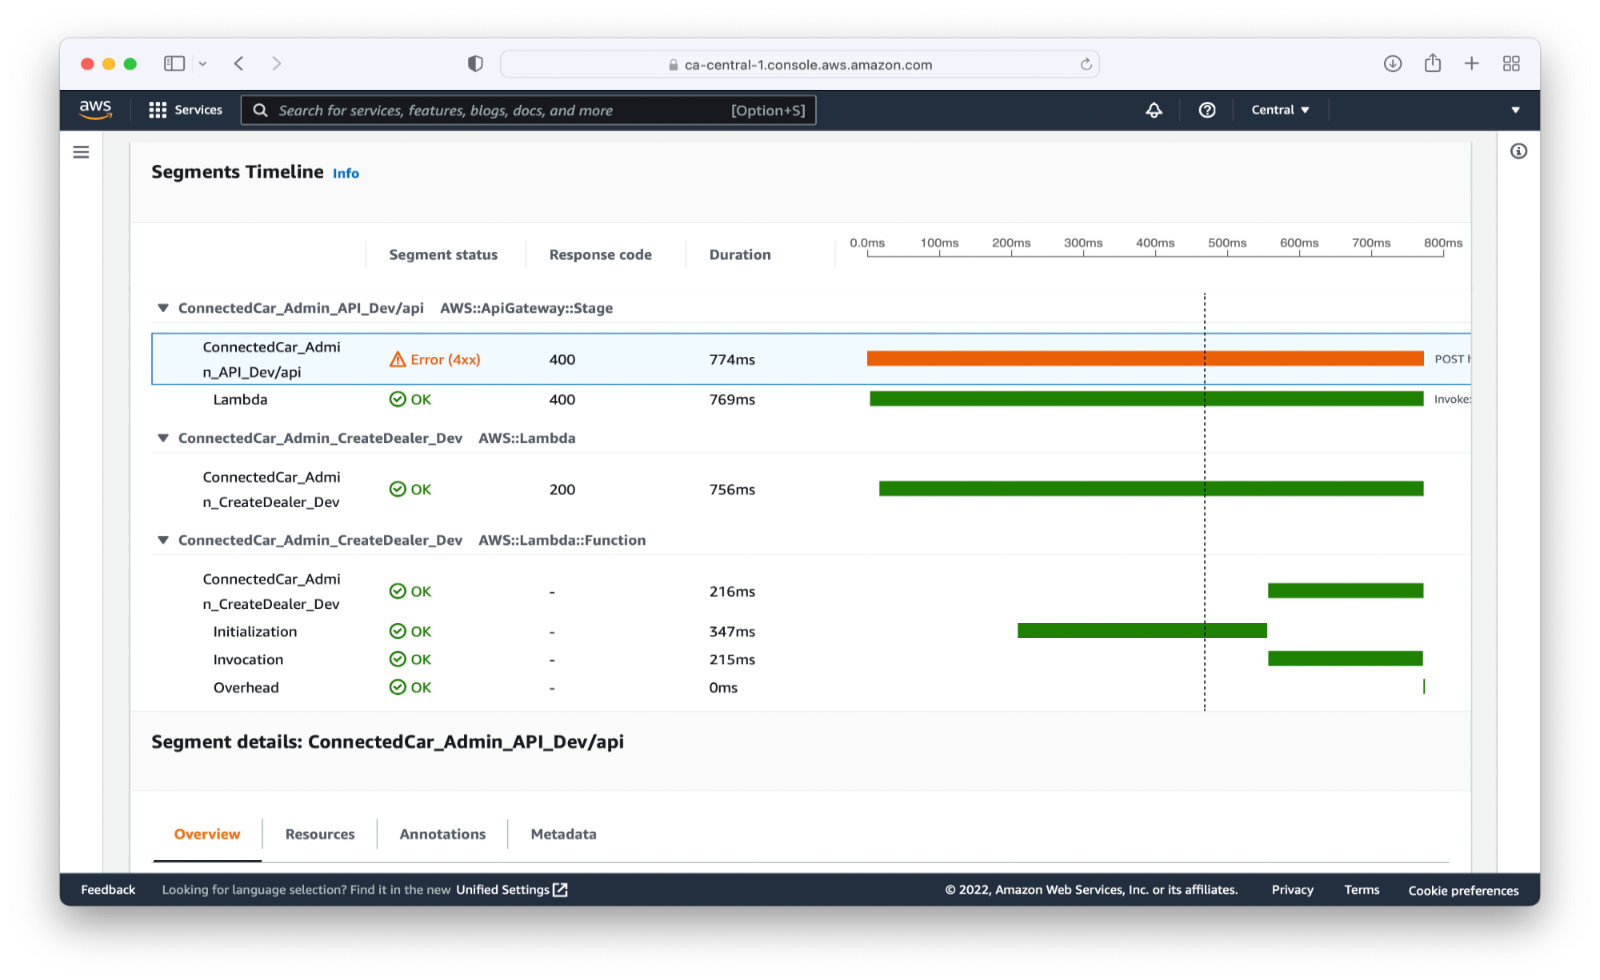Toggle Safari sidebar icon

click(x=174, y=64)
